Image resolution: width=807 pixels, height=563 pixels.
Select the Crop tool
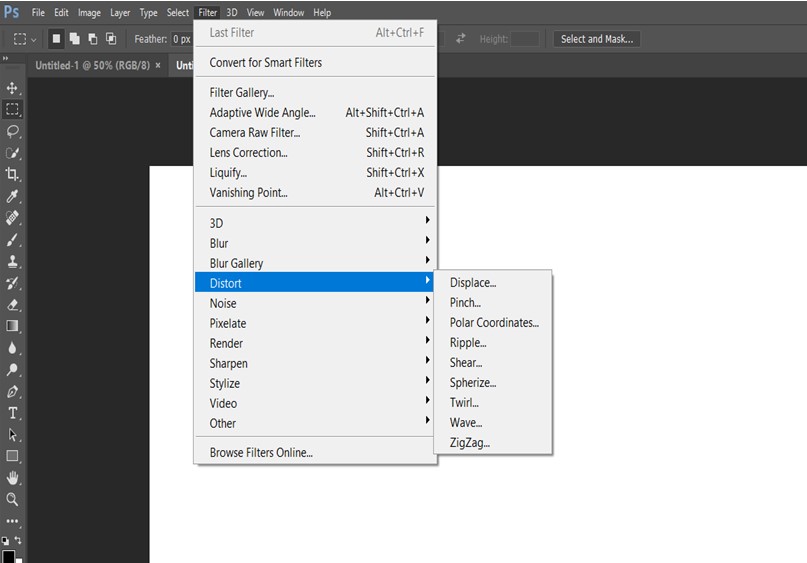12,174
